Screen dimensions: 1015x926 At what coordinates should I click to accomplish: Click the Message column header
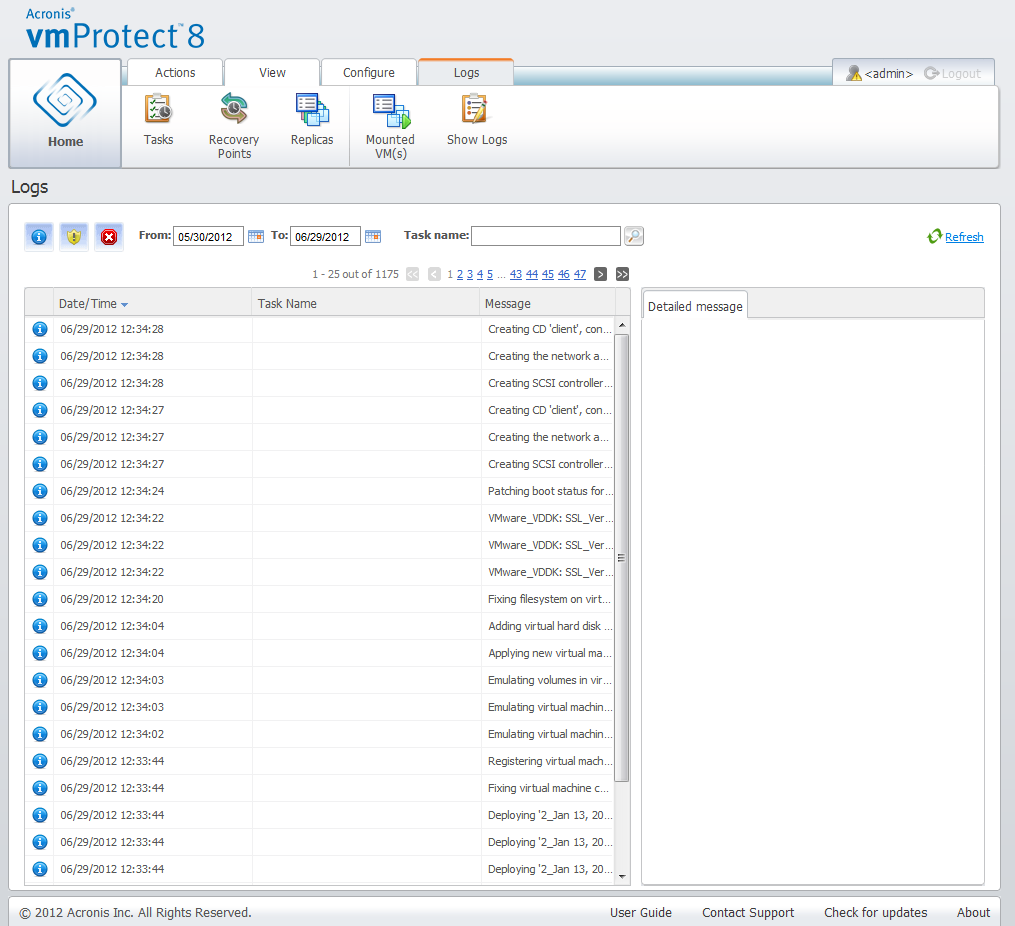pos(548,303)
